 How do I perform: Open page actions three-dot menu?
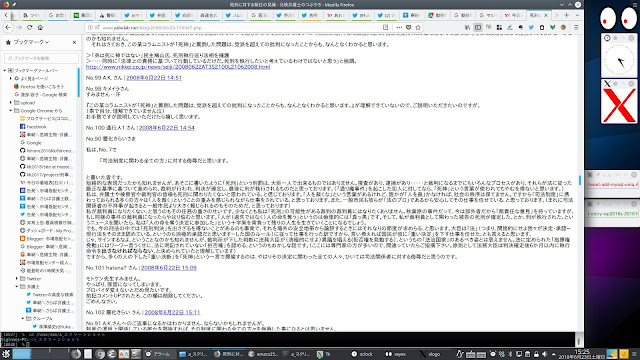399,27
